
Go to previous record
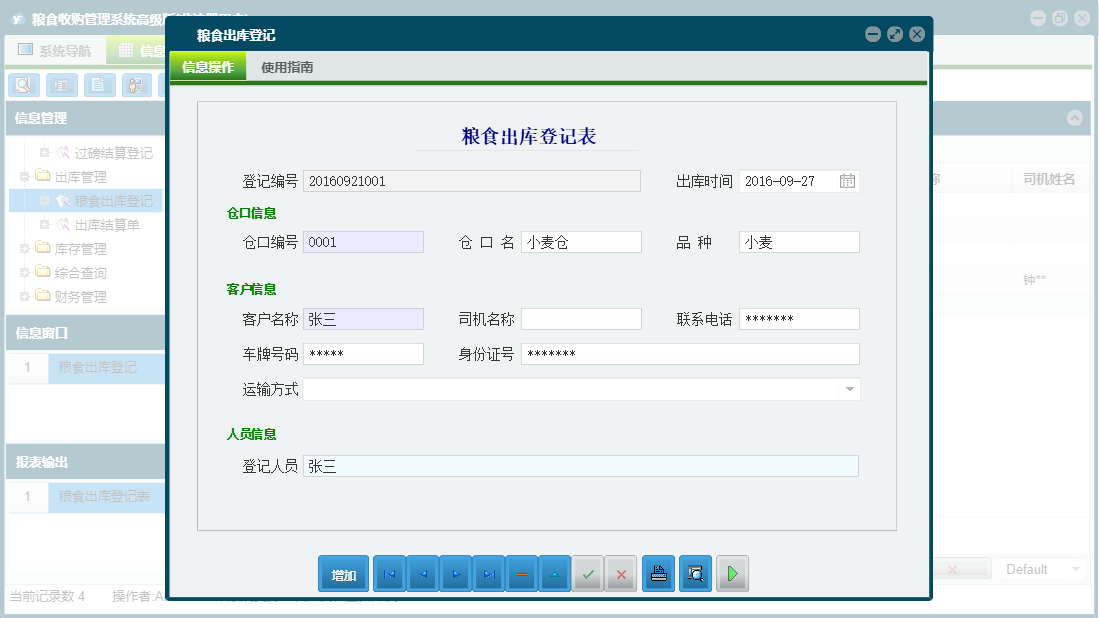pos(422,574)
